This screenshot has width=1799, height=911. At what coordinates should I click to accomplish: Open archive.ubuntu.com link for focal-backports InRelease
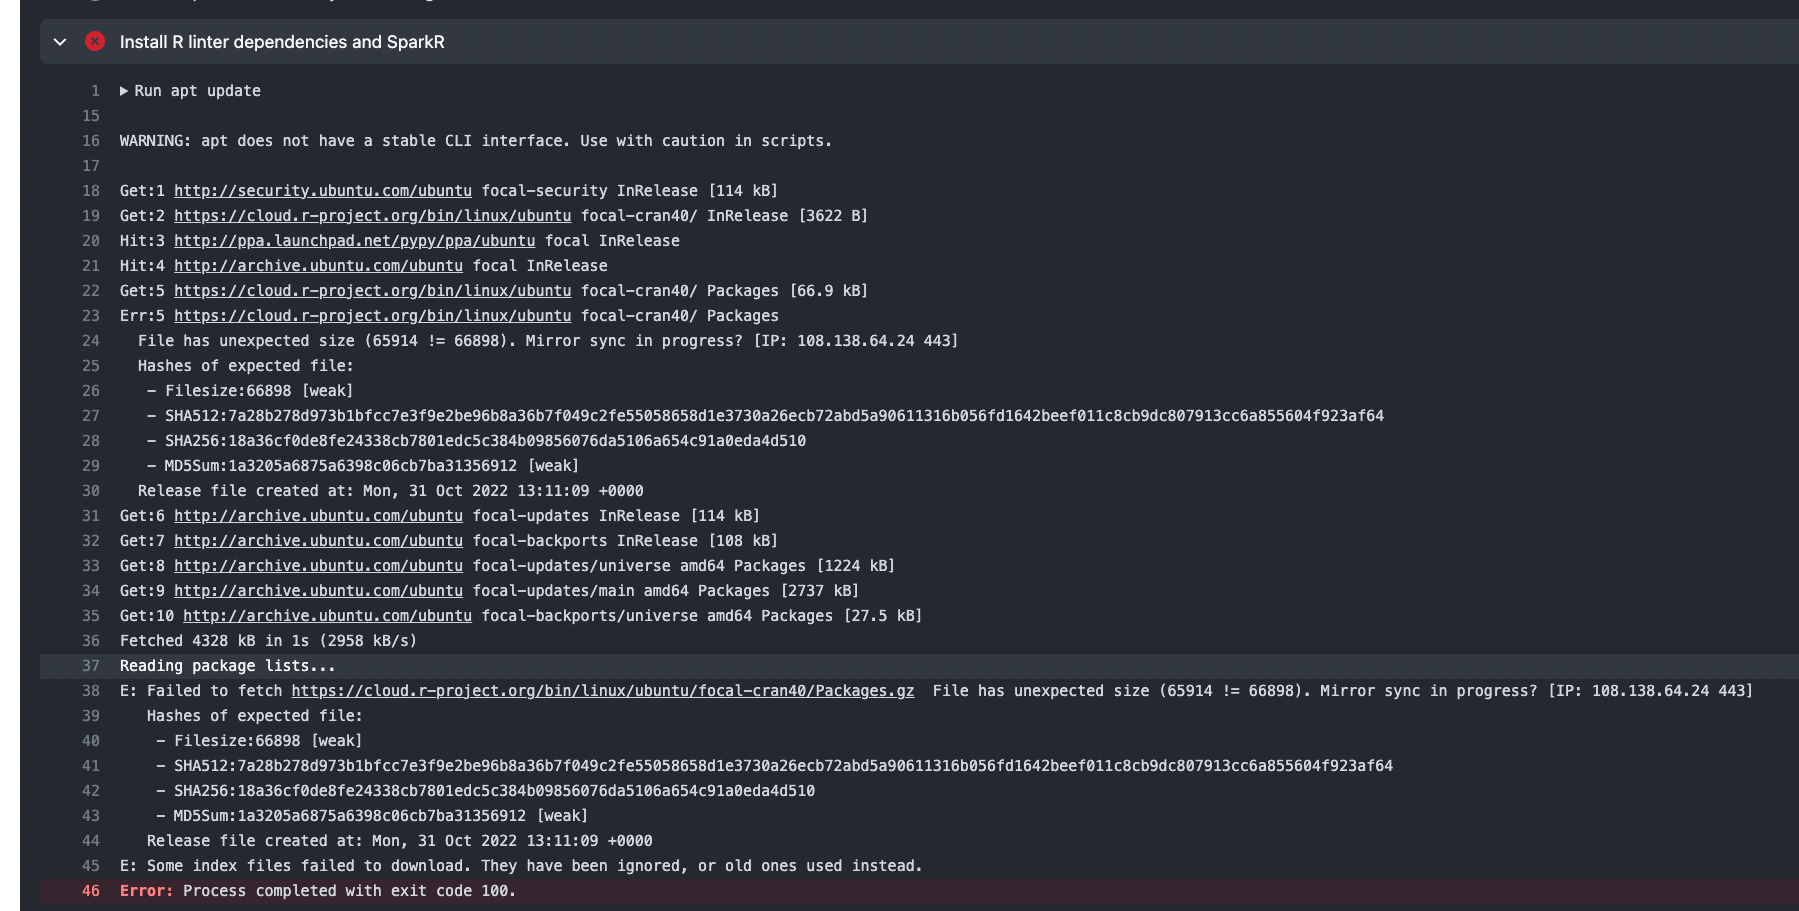(x=318, y=541)
